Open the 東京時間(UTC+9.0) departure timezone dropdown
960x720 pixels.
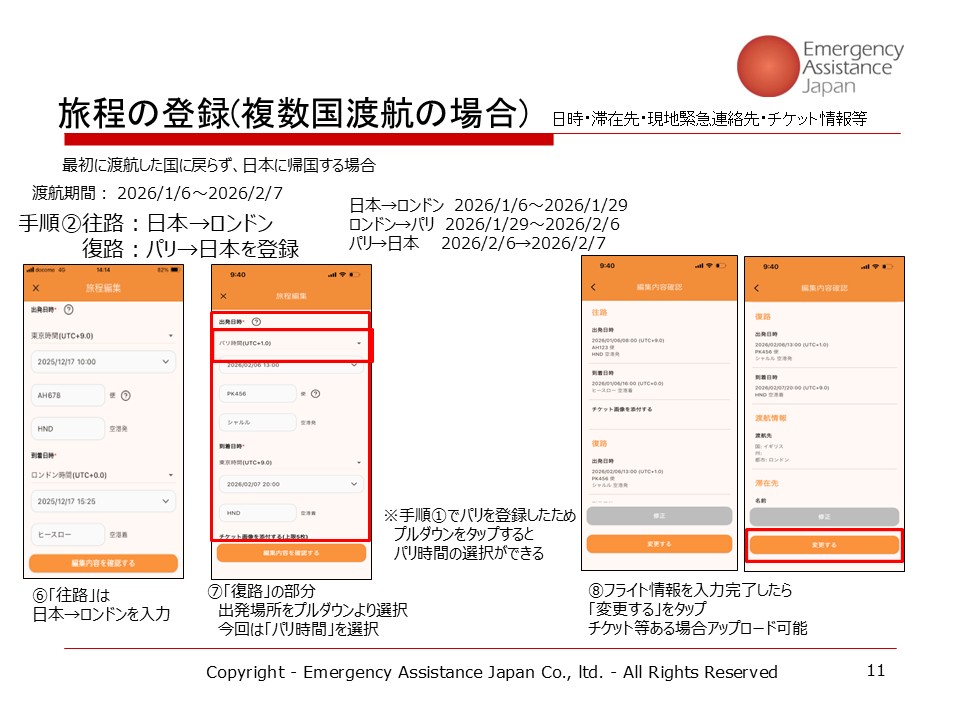coord(102,335)
